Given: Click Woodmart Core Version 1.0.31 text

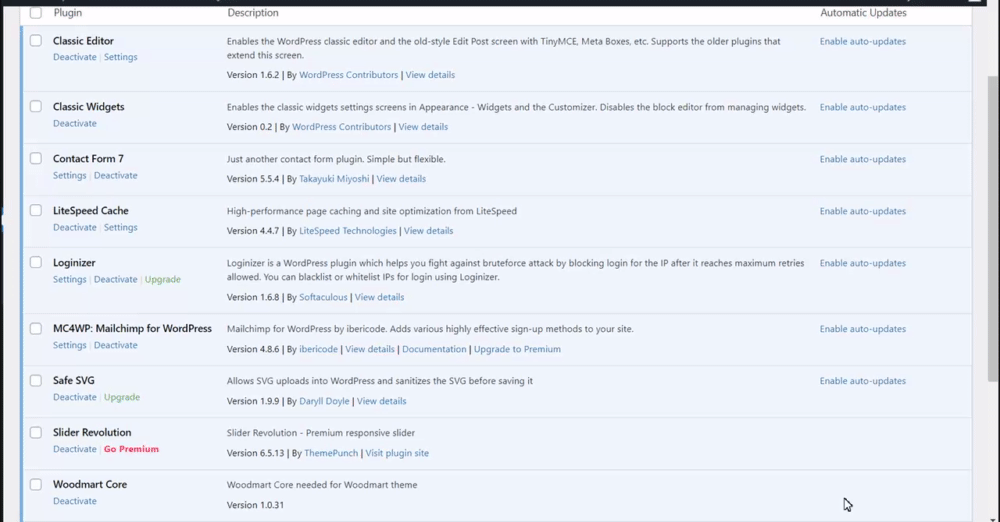Looking at the screenshot, I should (255, 505).
